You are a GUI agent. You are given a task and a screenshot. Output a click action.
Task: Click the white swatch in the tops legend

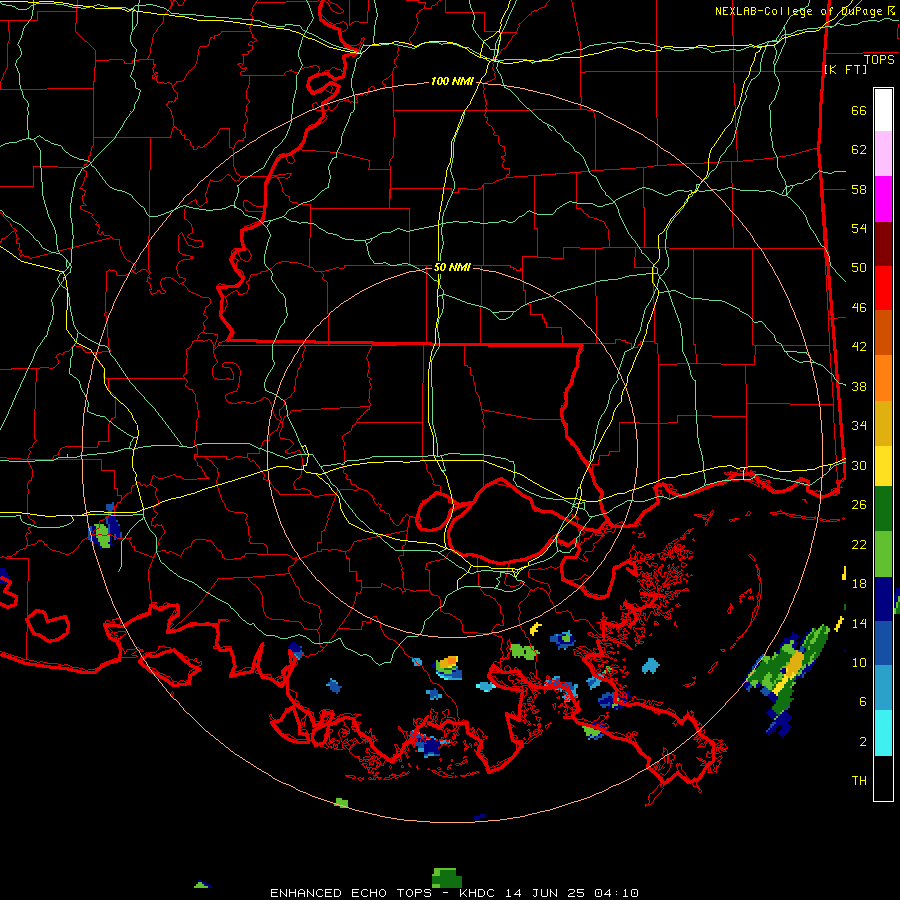tap(883, 110)
